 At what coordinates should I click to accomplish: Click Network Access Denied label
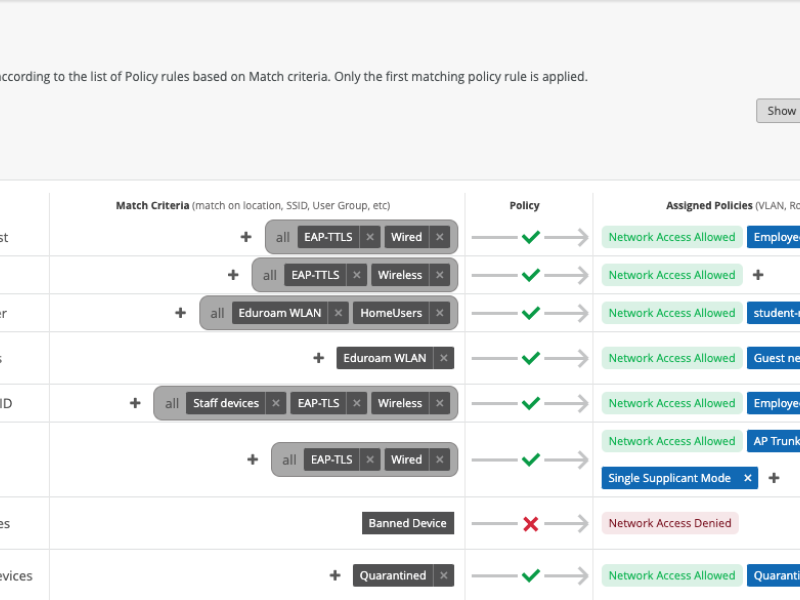pos(670,523)
